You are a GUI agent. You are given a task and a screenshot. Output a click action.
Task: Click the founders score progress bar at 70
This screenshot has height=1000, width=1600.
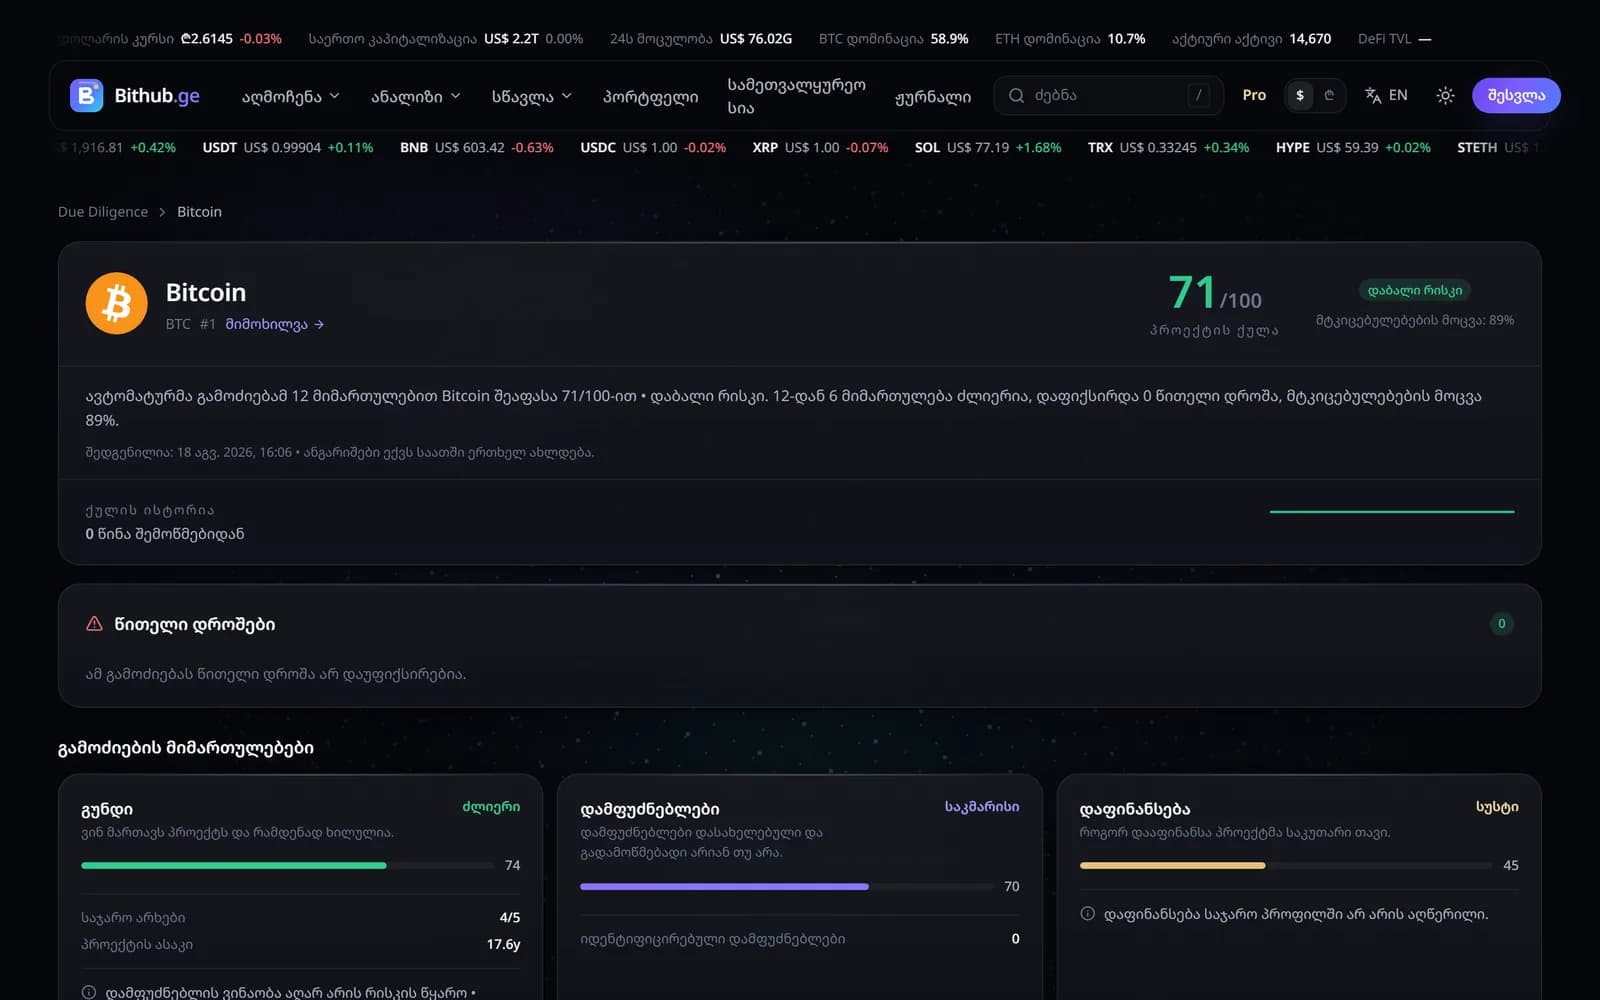point(786,886)
